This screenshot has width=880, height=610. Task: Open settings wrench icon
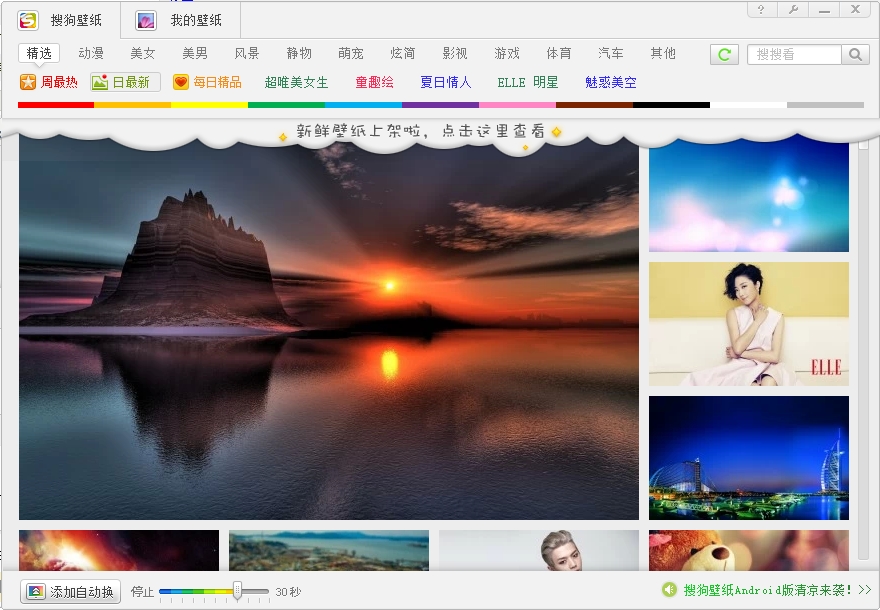click(793, 10)
